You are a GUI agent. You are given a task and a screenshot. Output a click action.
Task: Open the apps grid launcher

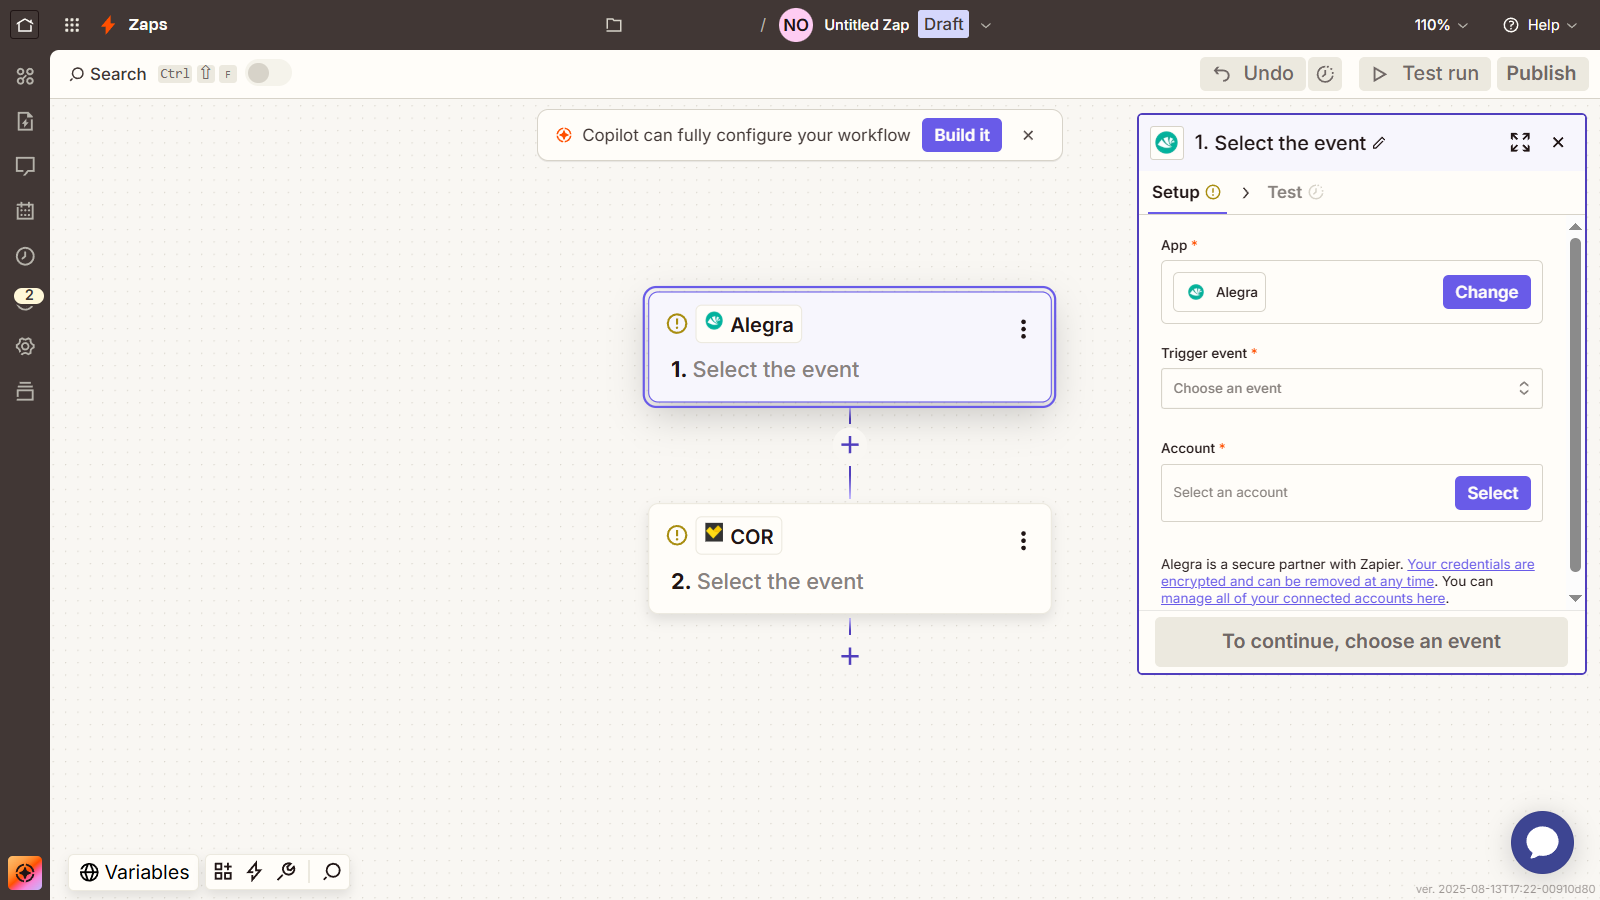(x=72, y=25)
